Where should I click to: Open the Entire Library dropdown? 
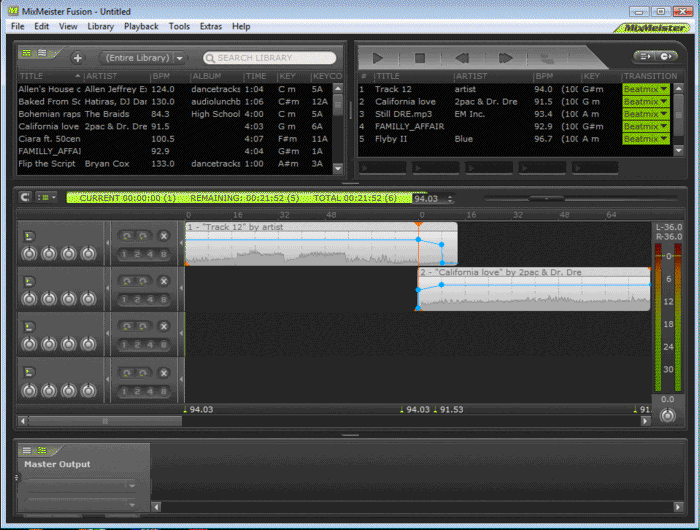pos(144,58)
